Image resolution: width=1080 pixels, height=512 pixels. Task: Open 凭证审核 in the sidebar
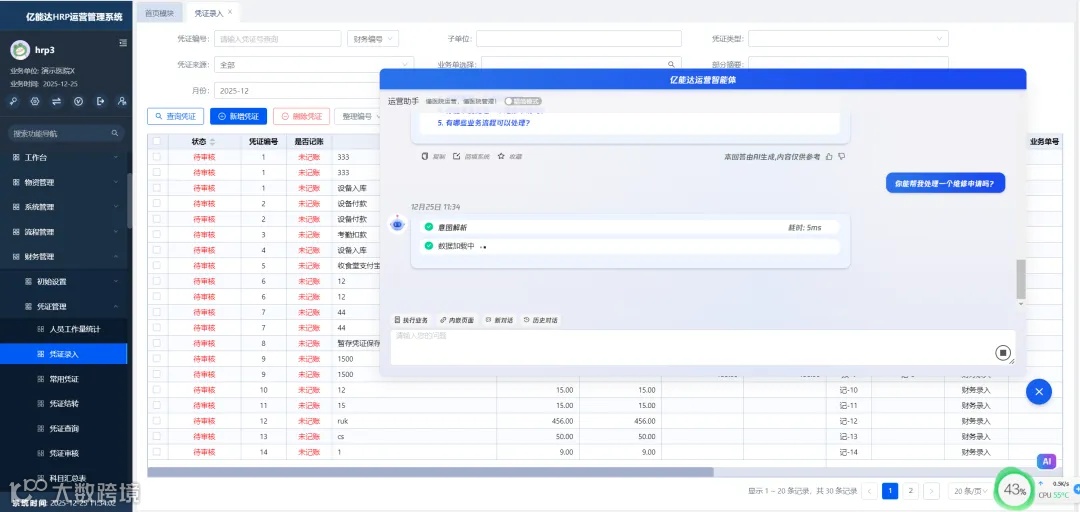tap(64, 453)
